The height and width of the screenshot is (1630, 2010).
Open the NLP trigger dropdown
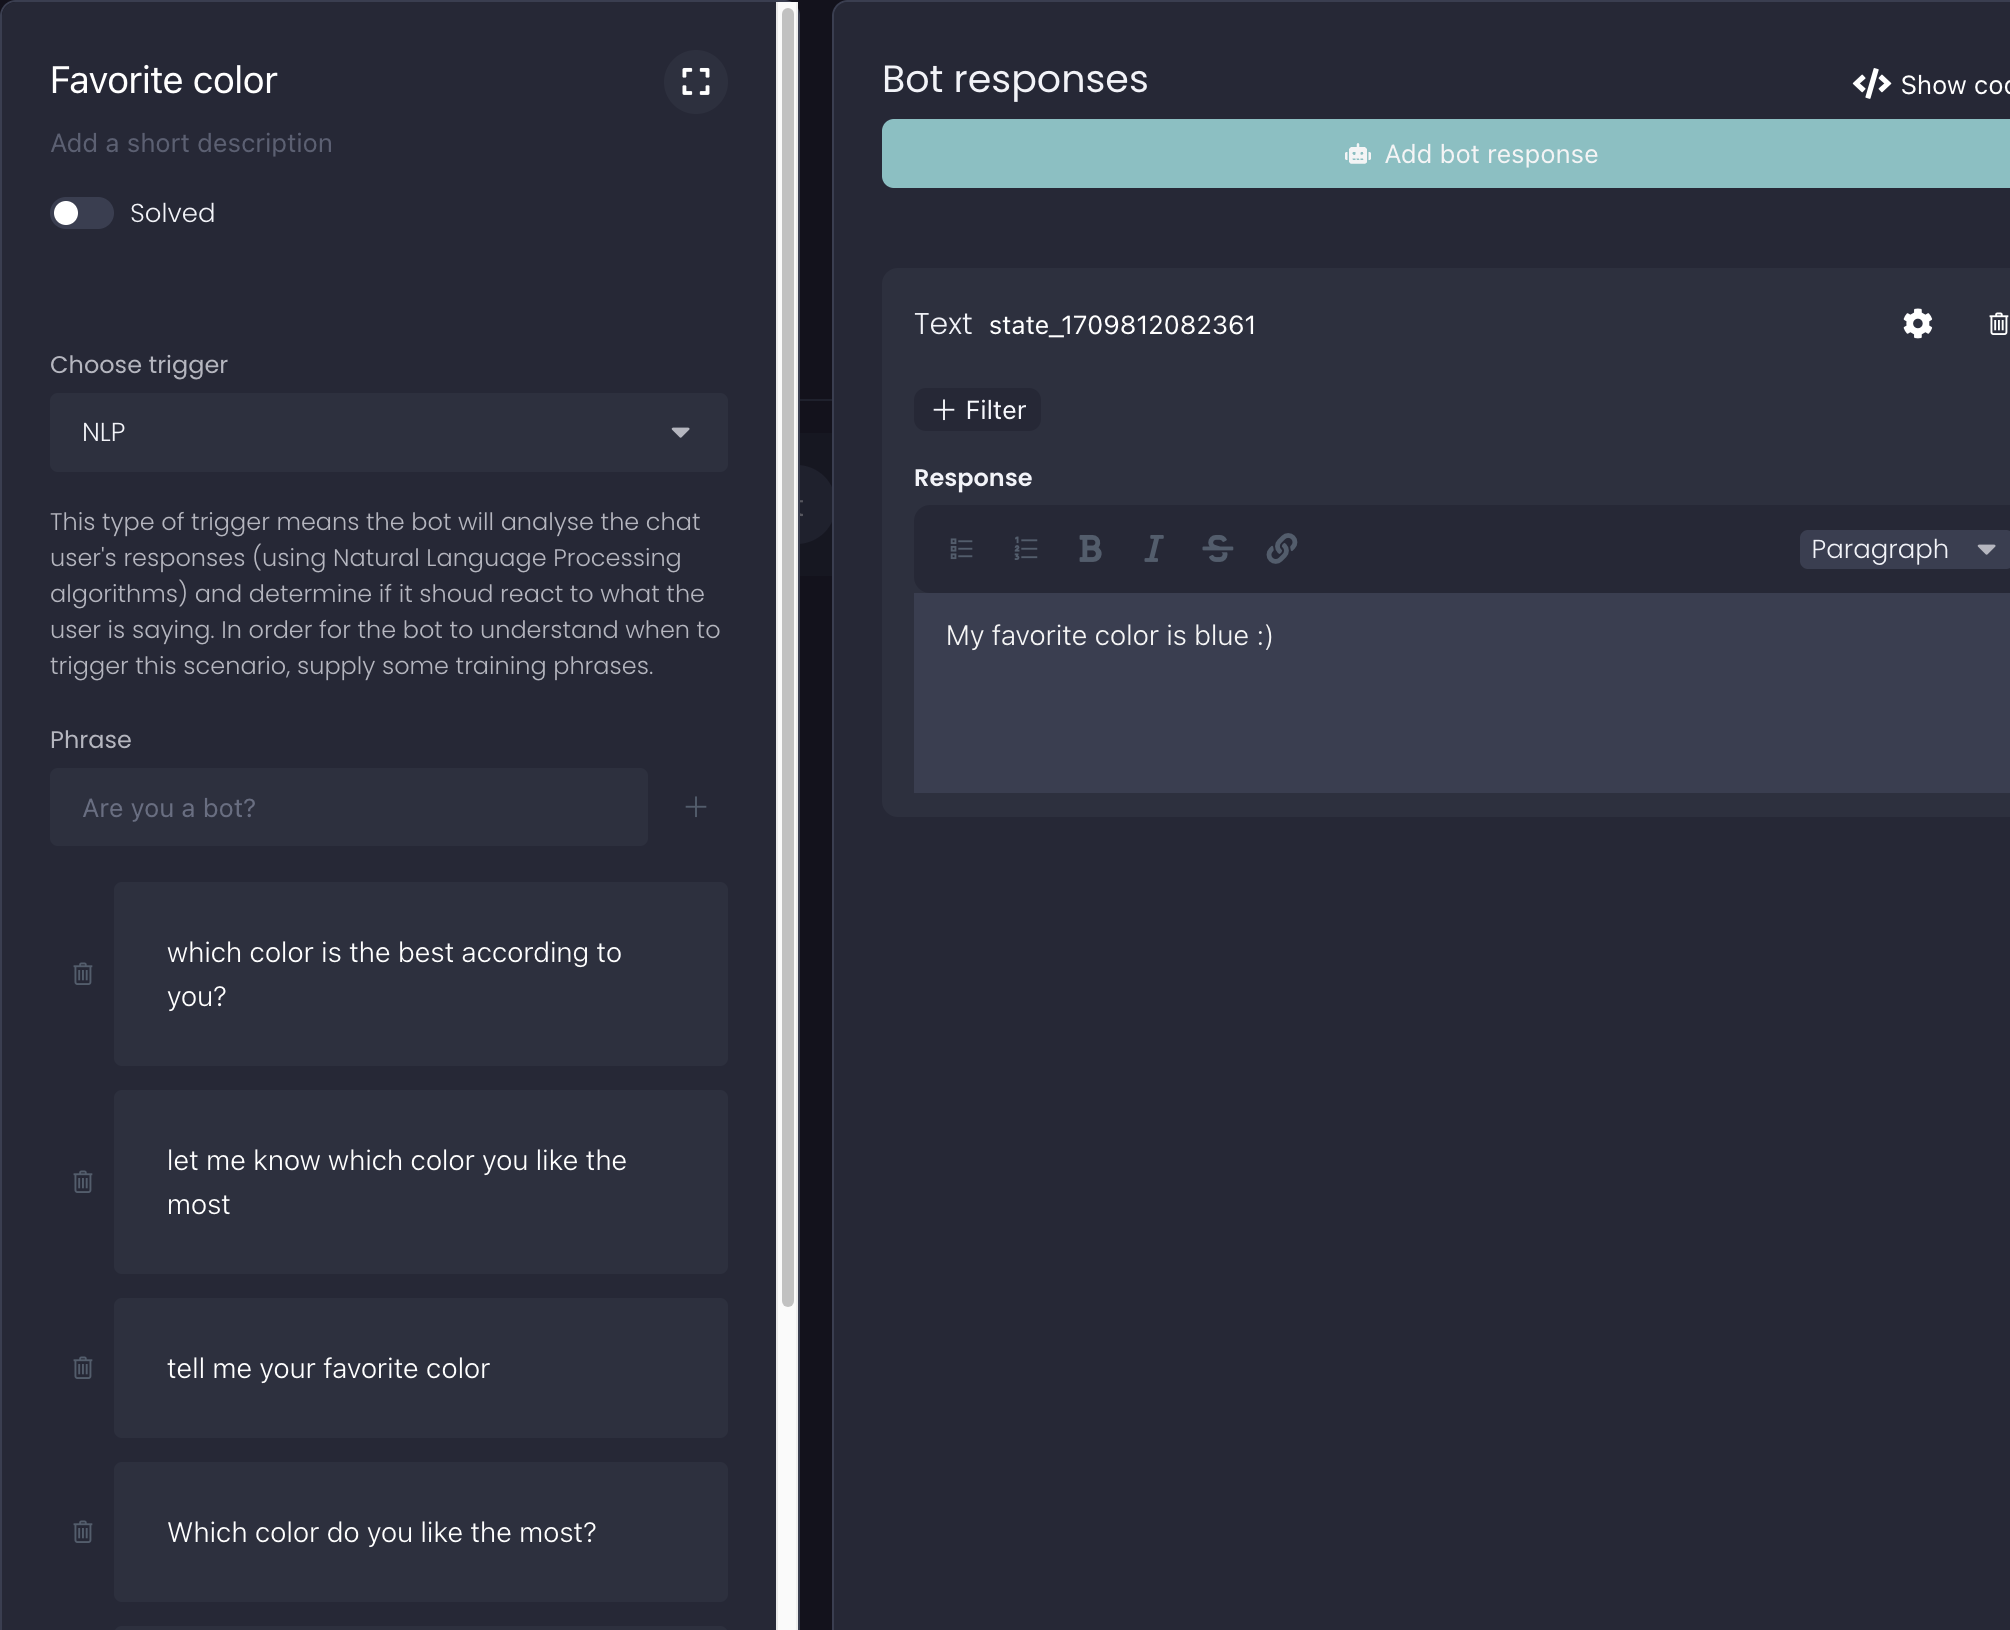pyautogui.click(x=388, y=432)
